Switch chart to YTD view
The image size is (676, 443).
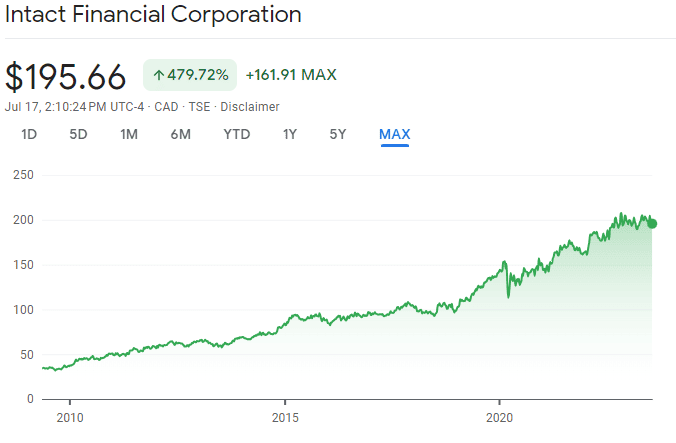click(237, 134)
